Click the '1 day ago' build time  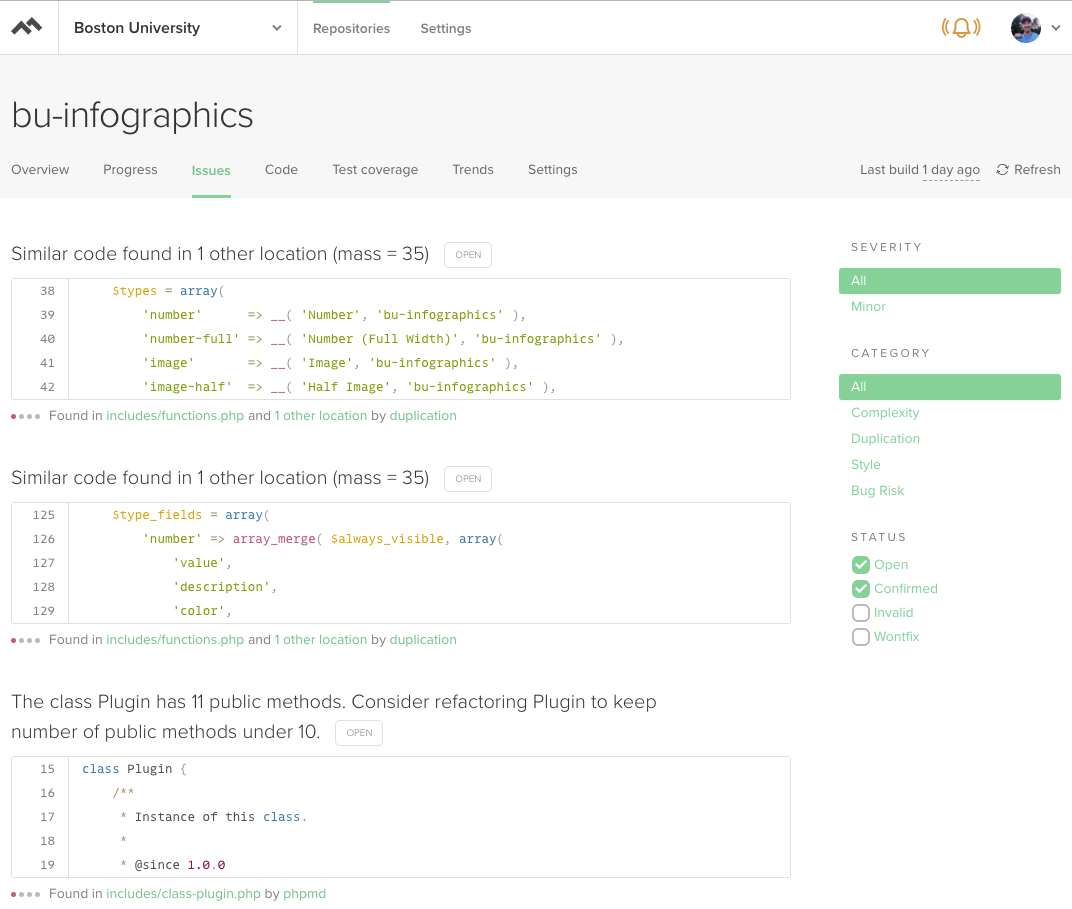click(951, 169)
